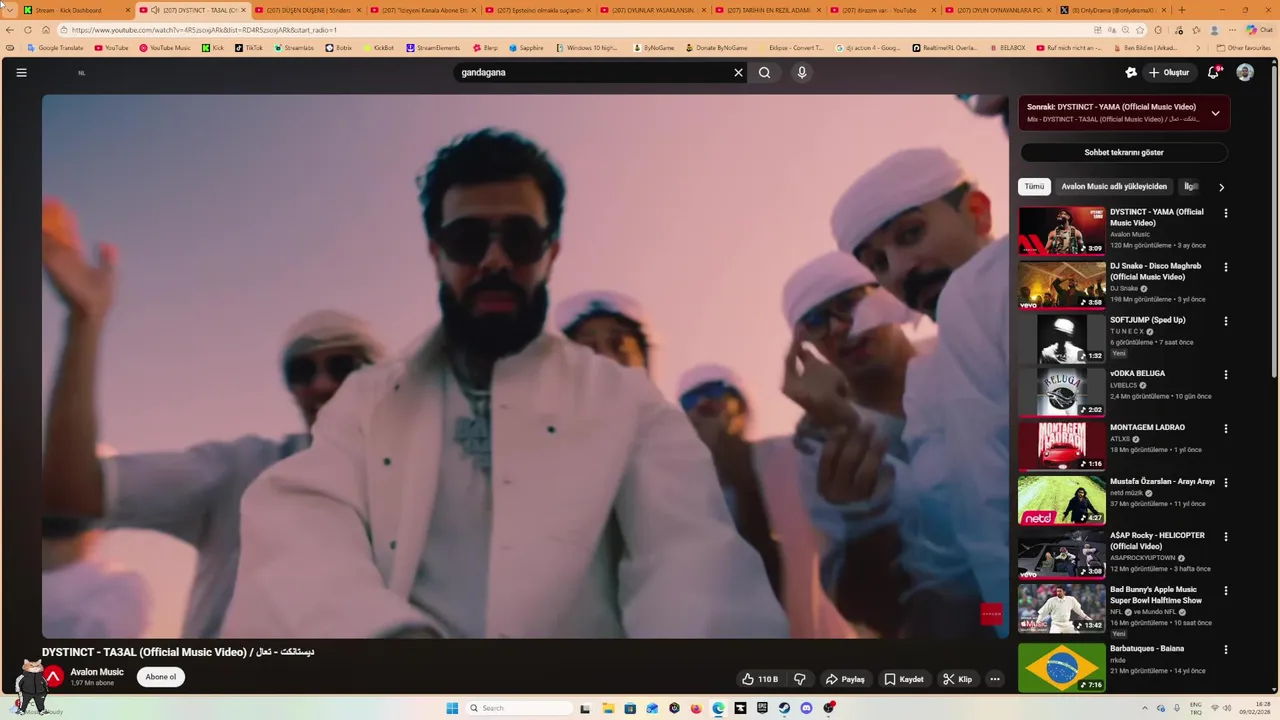
Task: Open File Explorer from the taskbar
Action: point(608,708)
